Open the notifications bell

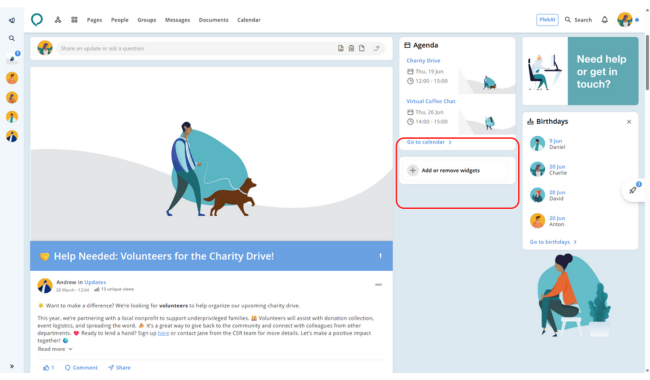coord(604,19)
